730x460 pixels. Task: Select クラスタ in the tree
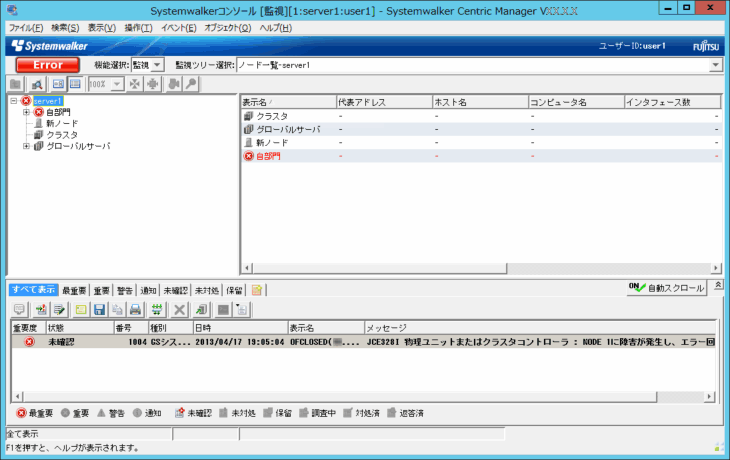click(x=62, y=135)
